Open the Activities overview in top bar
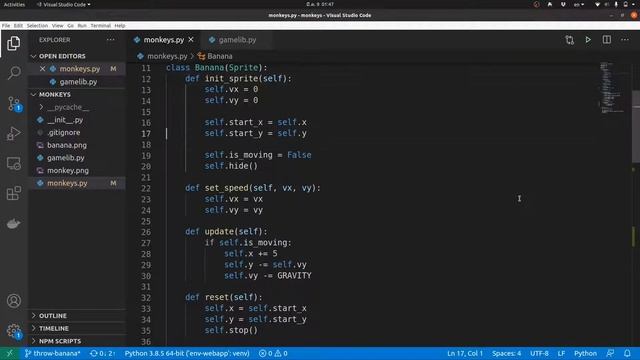640x360 pixels. [x=14, y=4]
